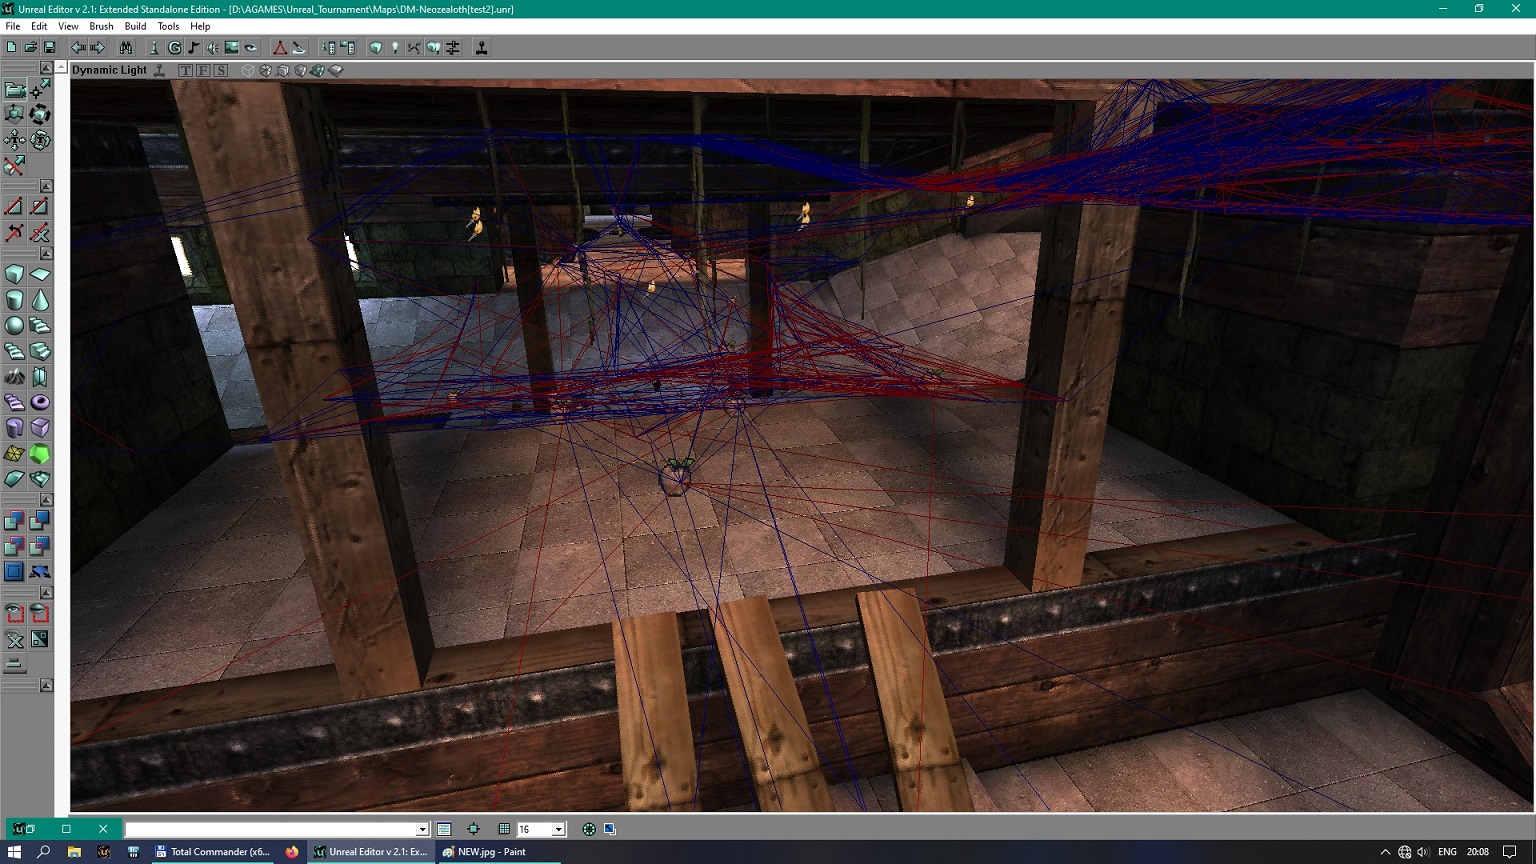Switch viewport to Front view (F)
This screenshot has height=864, width=1536.
[203, 70]
